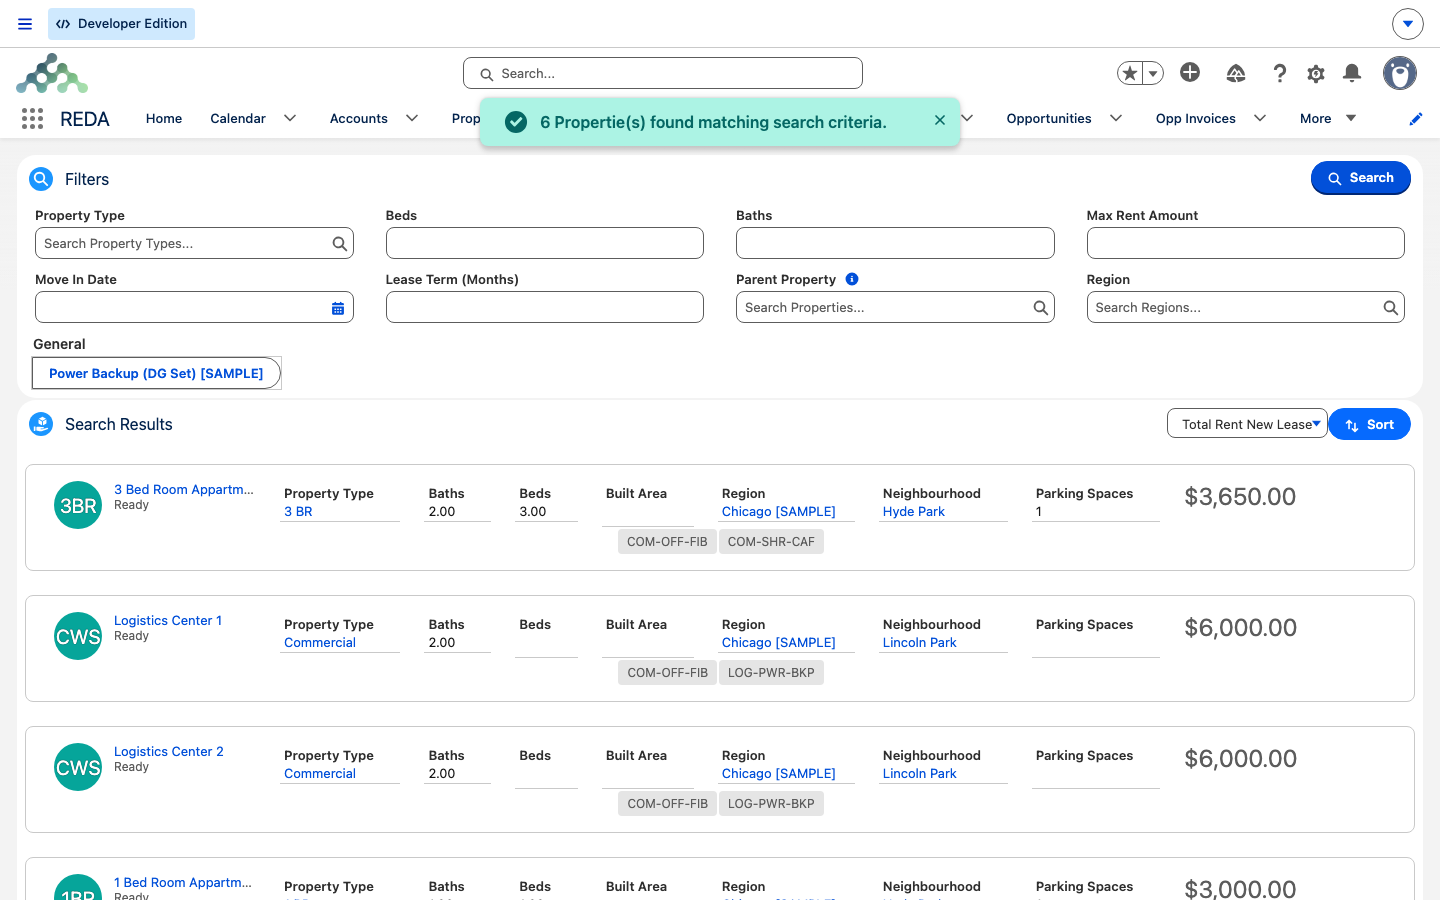Open Commercial type link for Logistics Center 1
1440x900 pixels.
click(320, 642)
